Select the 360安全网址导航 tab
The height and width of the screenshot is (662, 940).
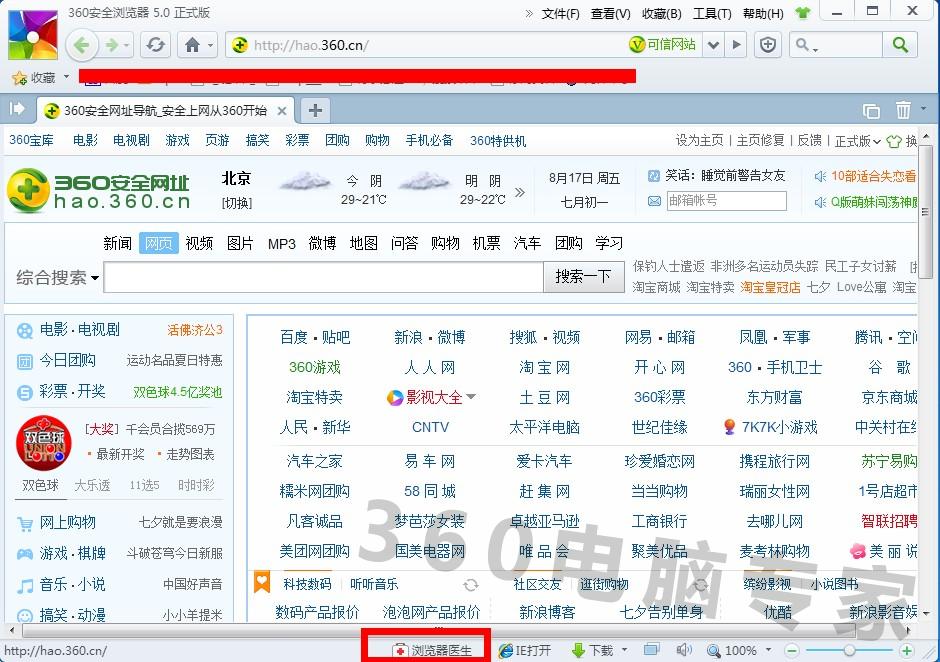tap(165, 110)
